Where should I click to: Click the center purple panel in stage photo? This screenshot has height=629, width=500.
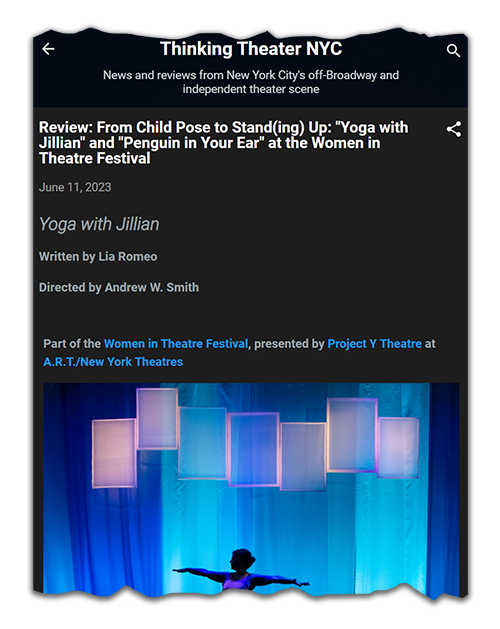click(254, 449)
